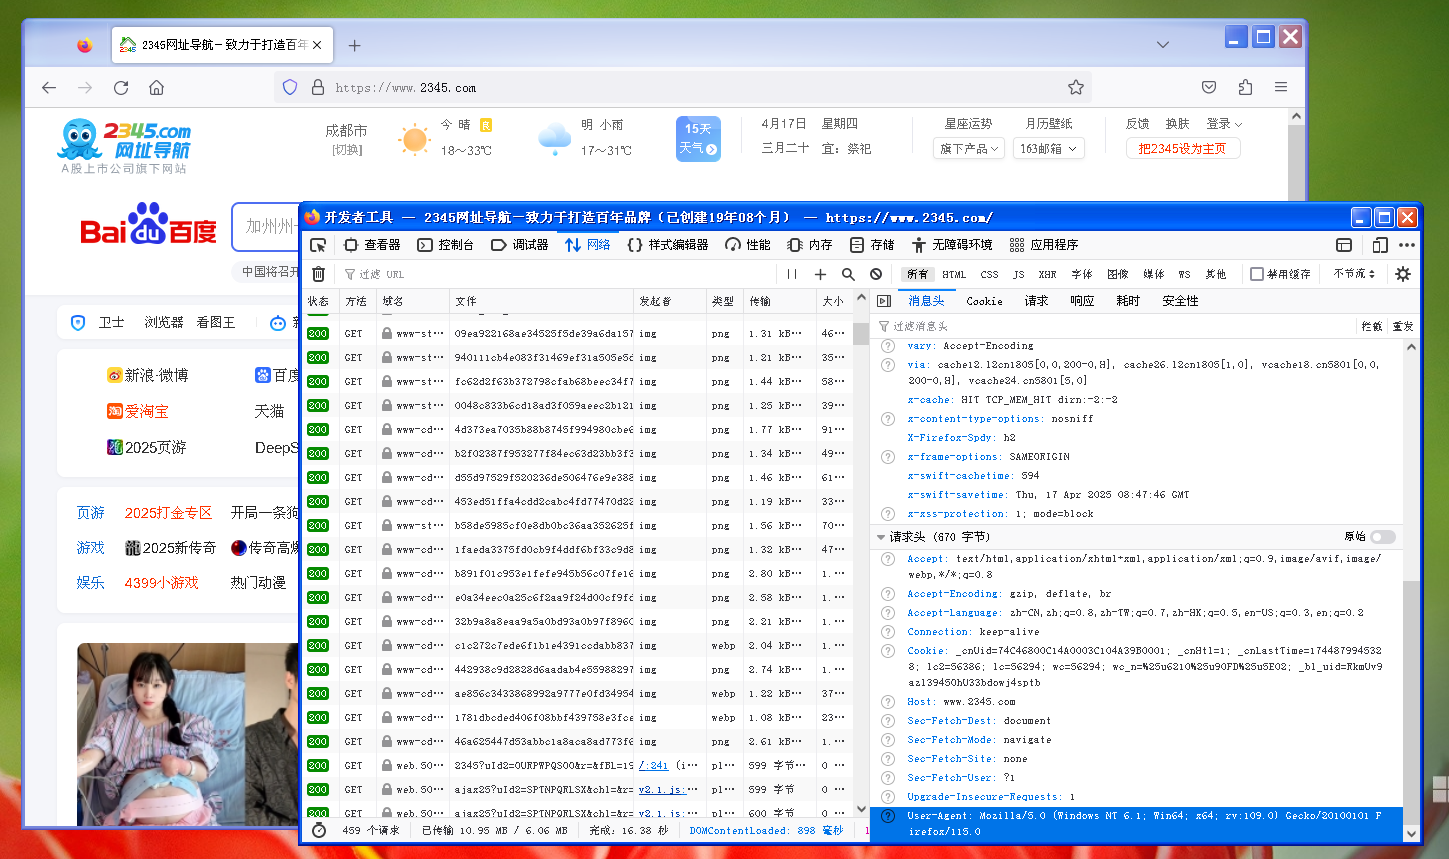Open the 存储 storage tab

[x=872, y=245]
